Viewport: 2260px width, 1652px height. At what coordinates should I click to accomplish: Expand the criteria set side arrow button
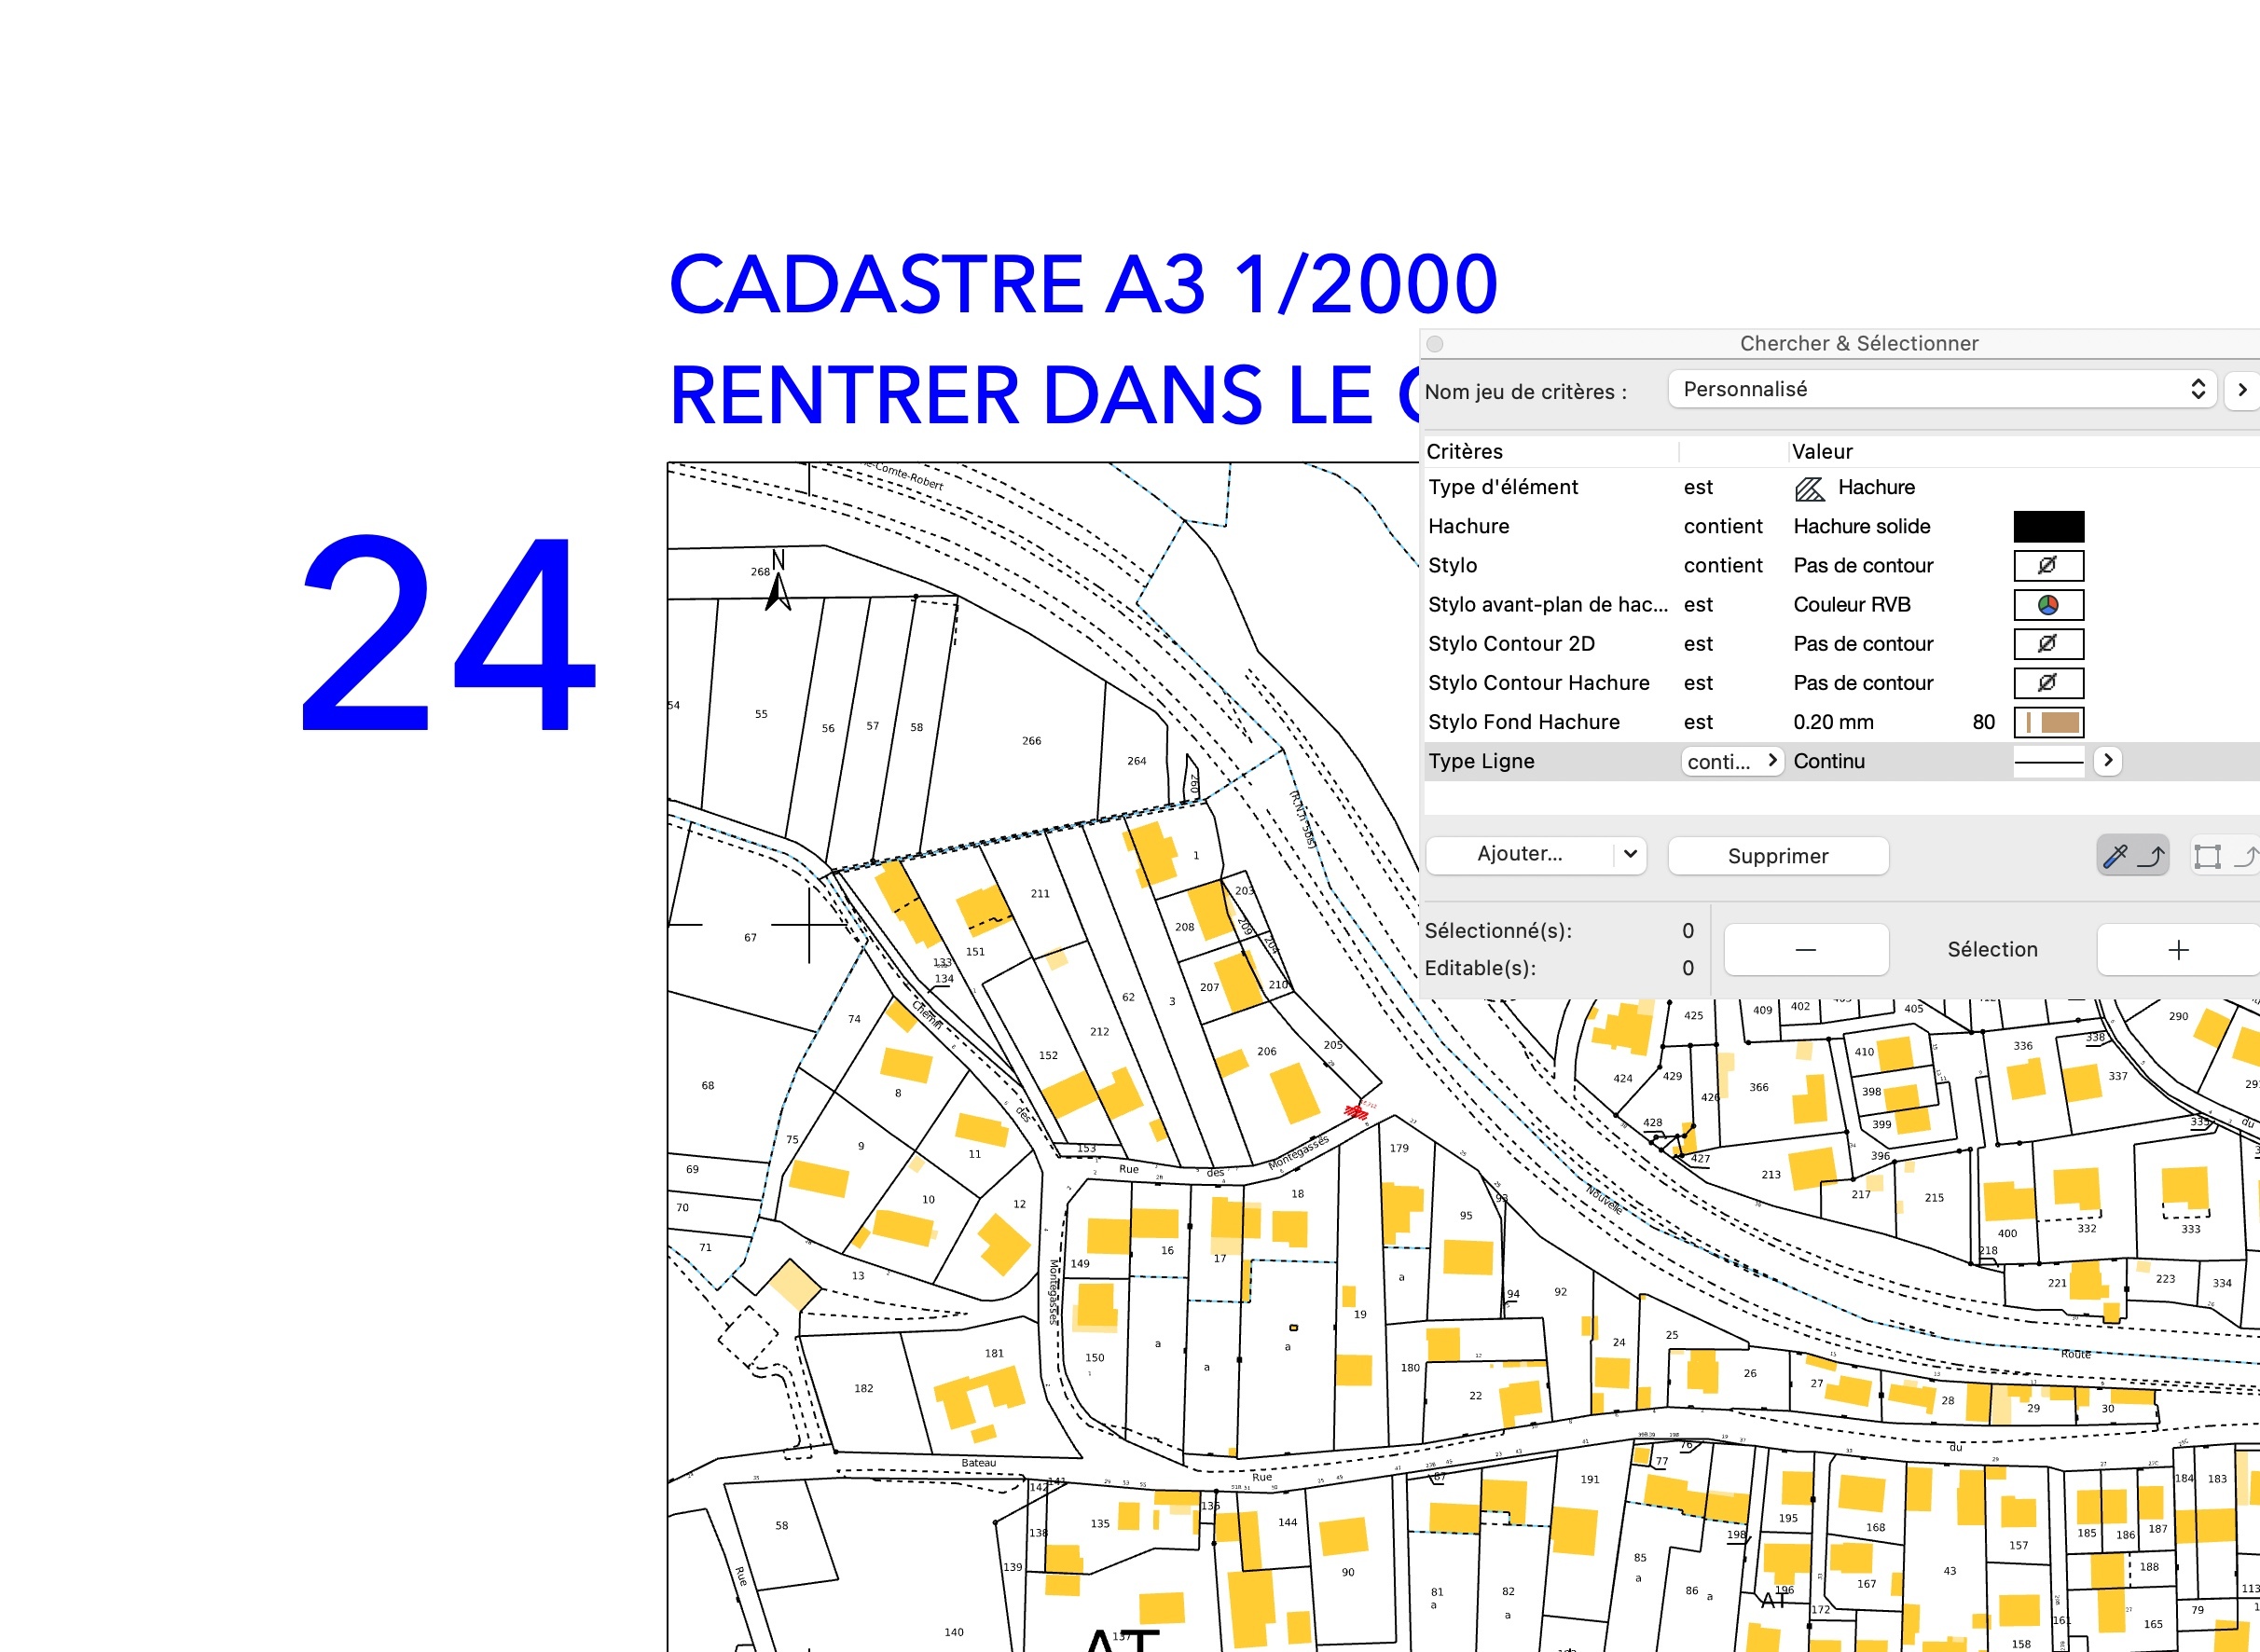point(2242,390)
